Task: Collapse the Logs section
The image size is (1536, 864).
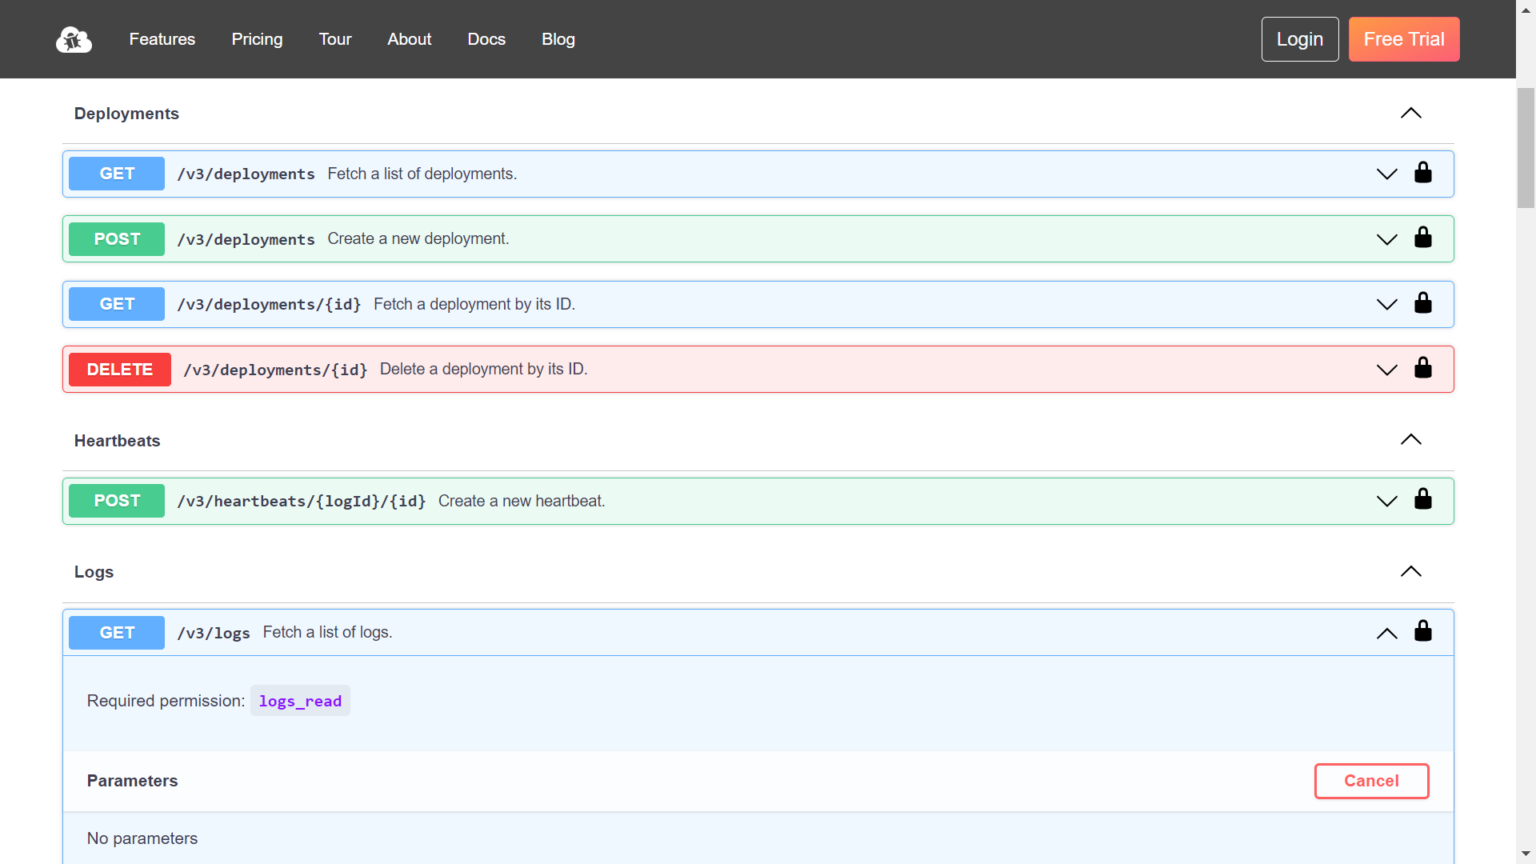Action: point(1410,572)
